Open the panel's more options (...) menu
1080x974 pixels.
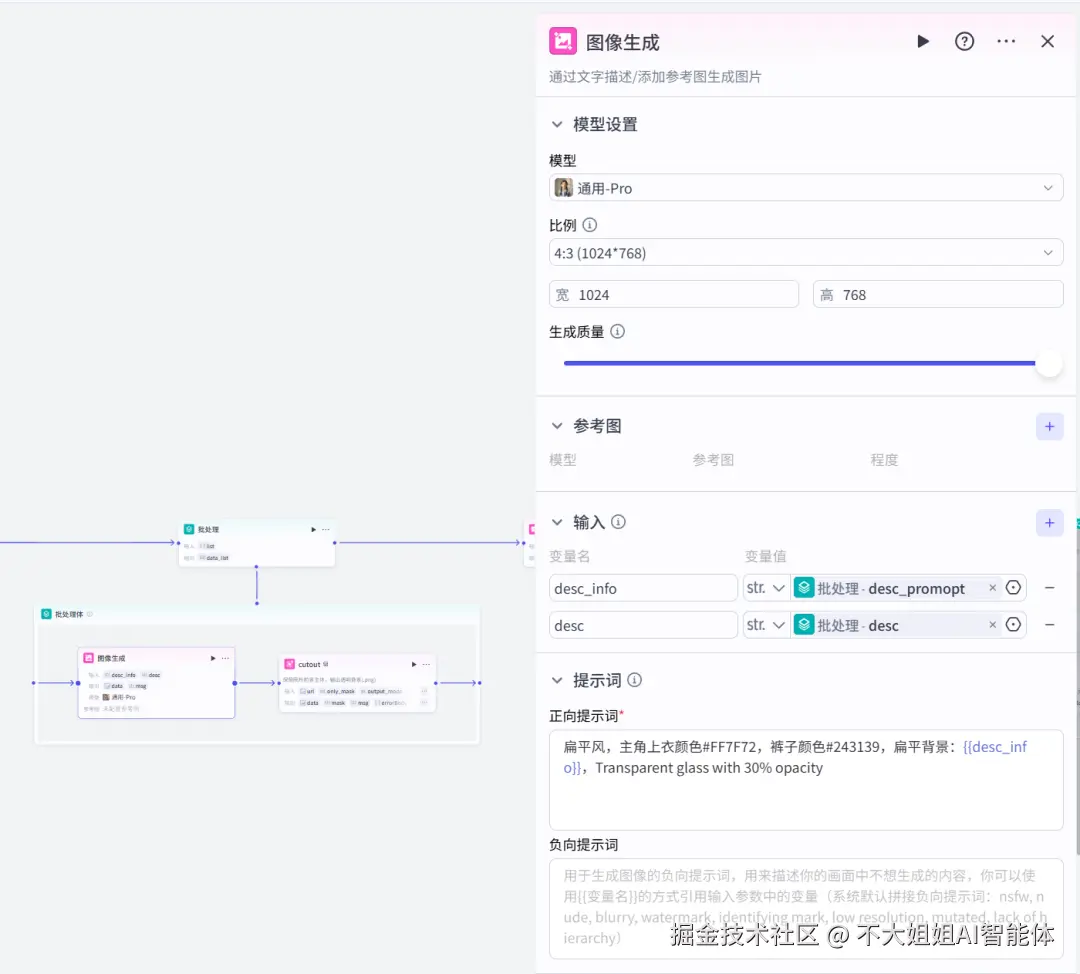point(1006,41)
